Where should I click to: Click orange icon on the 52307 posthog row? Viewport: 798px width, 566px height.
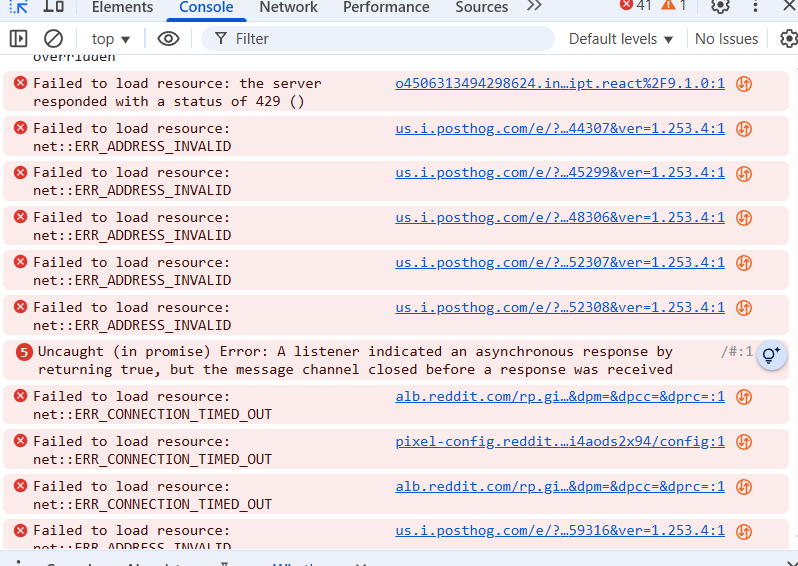[744, 263]
